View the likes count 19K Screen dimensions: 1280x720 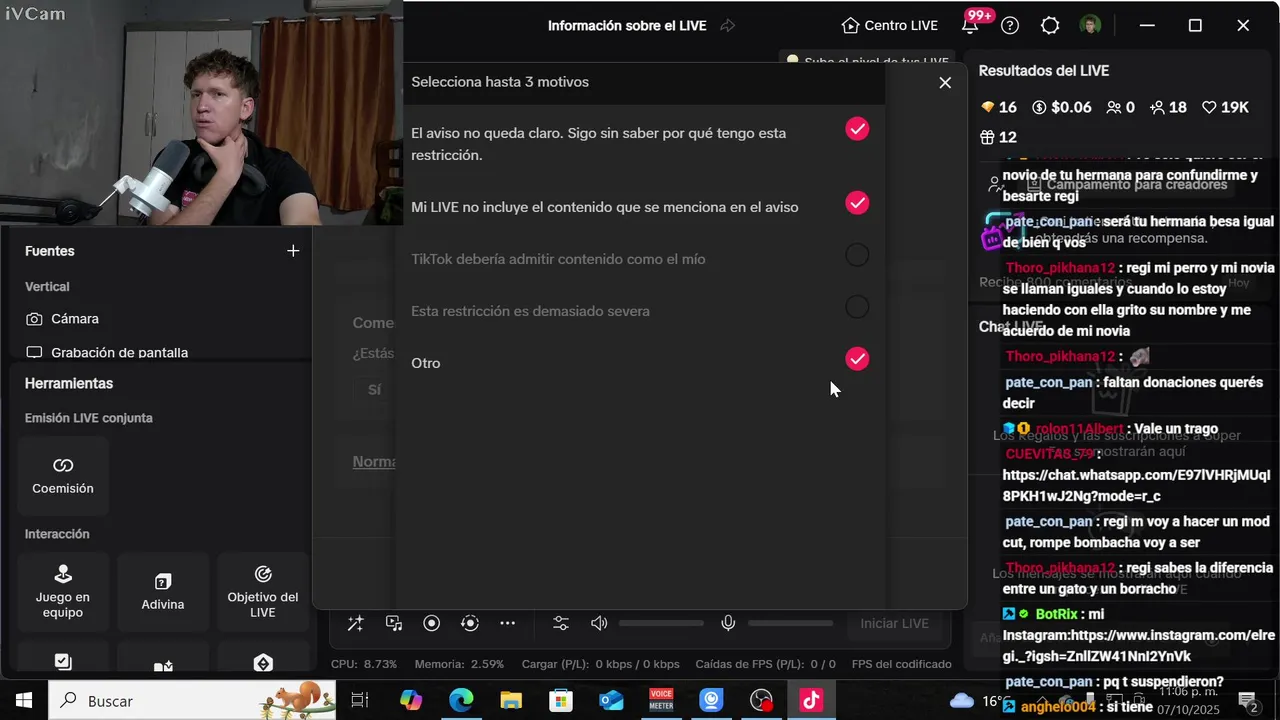tap(1225, 107)
